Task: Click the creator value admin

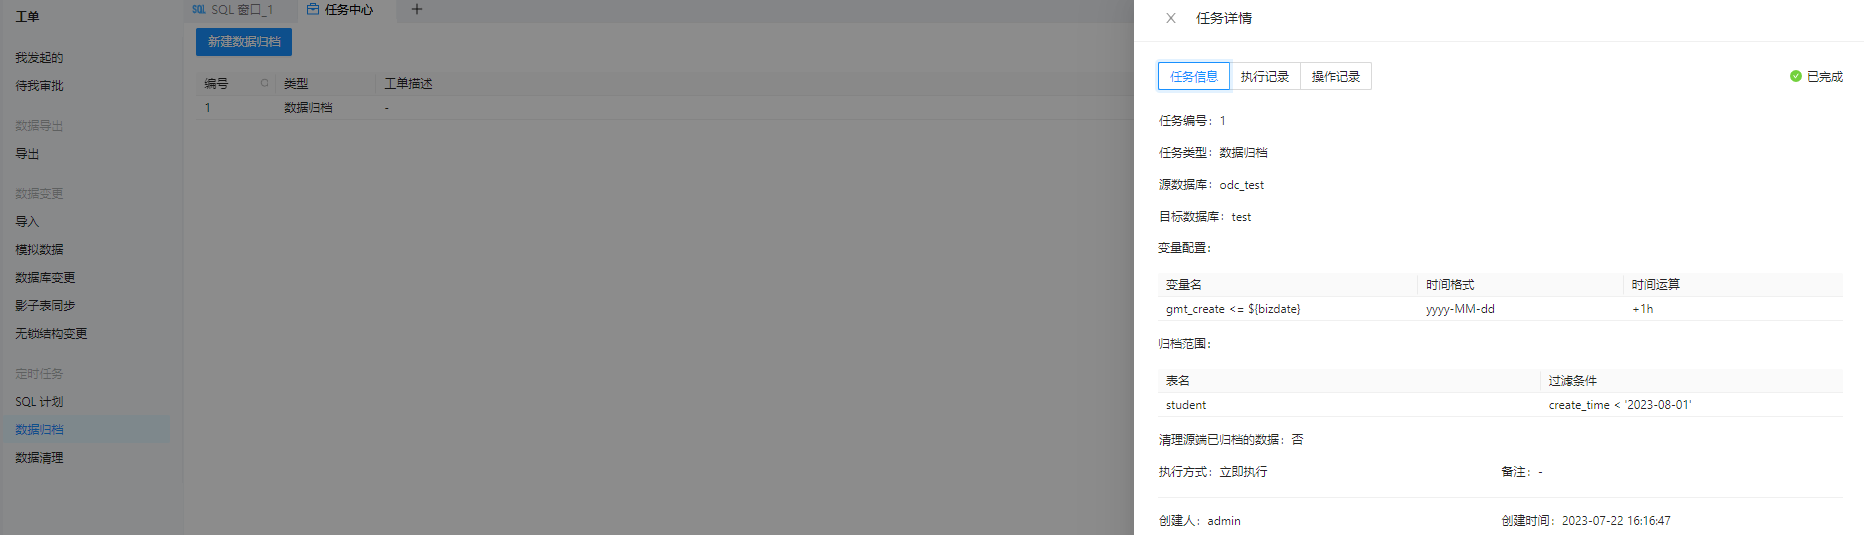Action: pyautogui.click(x=1224, y=521)
